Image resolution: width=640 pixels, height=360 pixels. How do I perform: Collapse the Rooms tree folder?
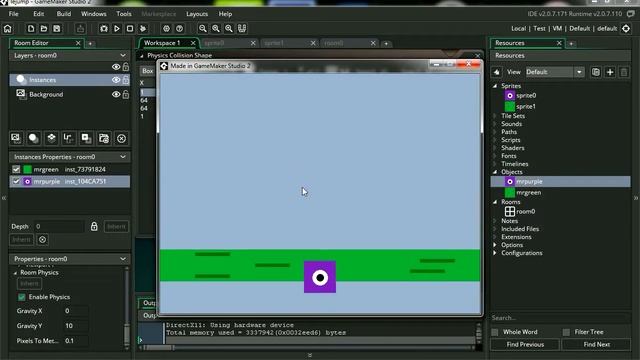(x=495, y=202)
